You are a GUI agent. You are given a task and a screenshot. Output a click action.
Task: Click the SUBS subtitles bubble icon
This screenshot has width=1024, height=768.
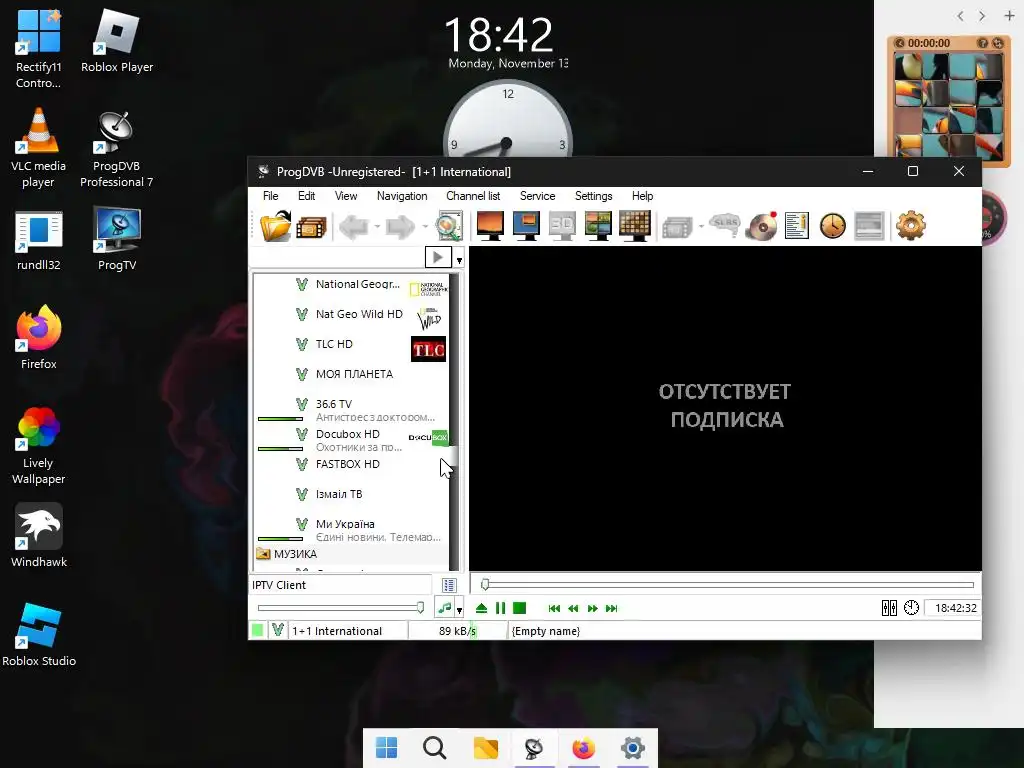tap(724, 225)
